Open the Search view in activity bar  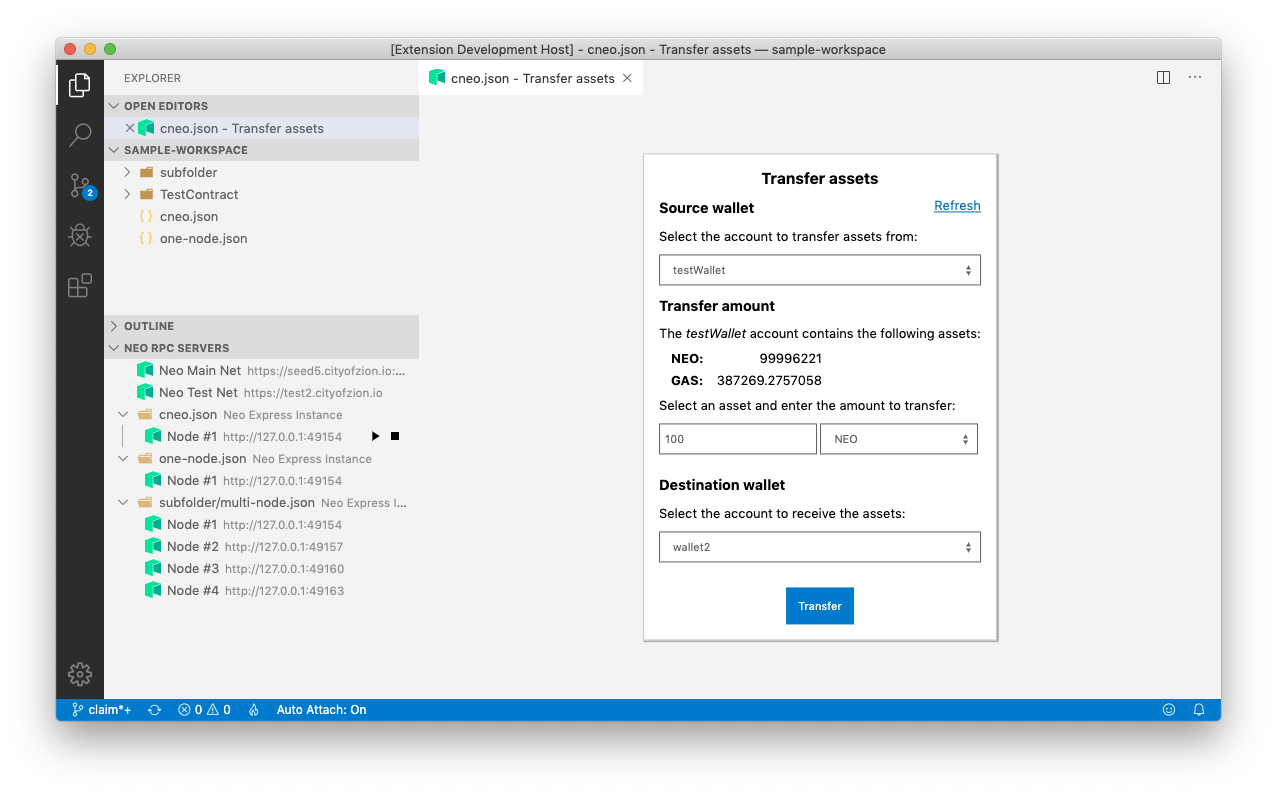click(80, 135)
